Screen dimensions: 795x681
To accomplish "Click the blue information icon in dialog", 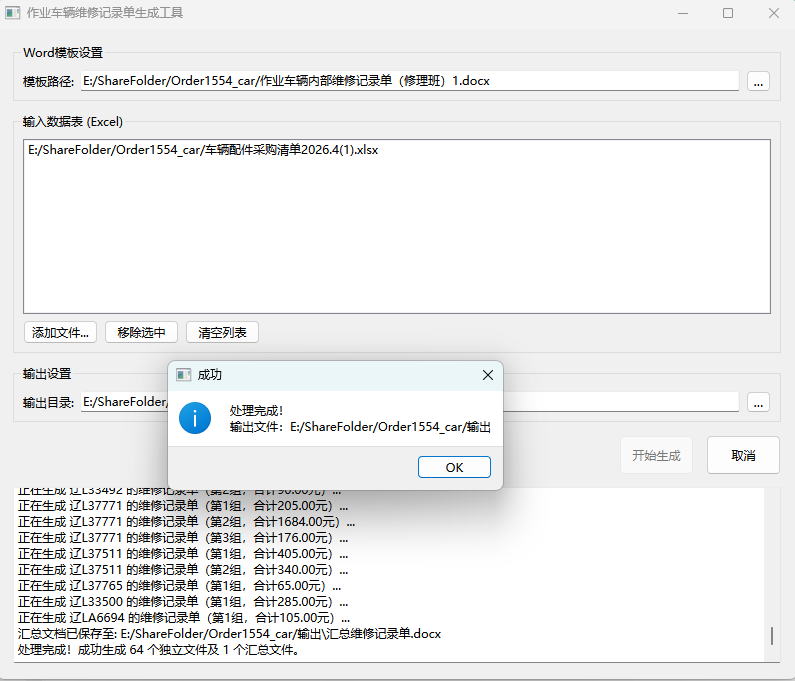I will (x=195, y=418).
